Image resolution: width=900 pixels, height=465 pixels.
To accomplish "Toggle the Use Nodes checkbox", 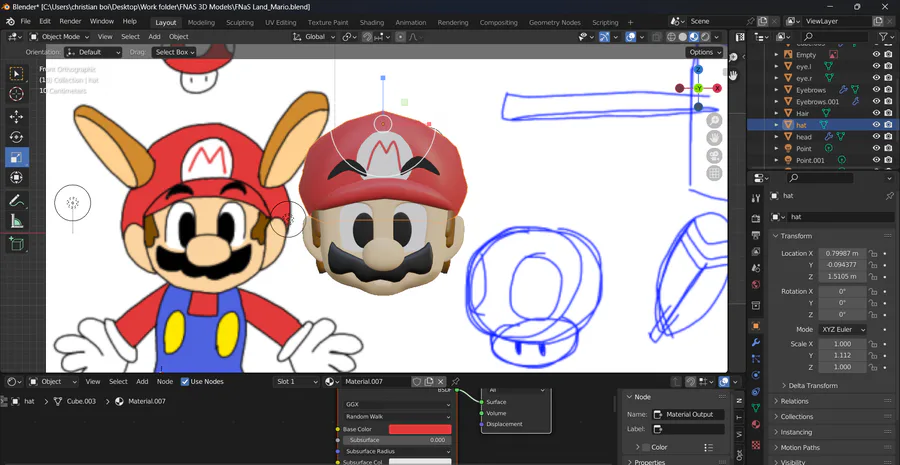I will pos(185,381).
